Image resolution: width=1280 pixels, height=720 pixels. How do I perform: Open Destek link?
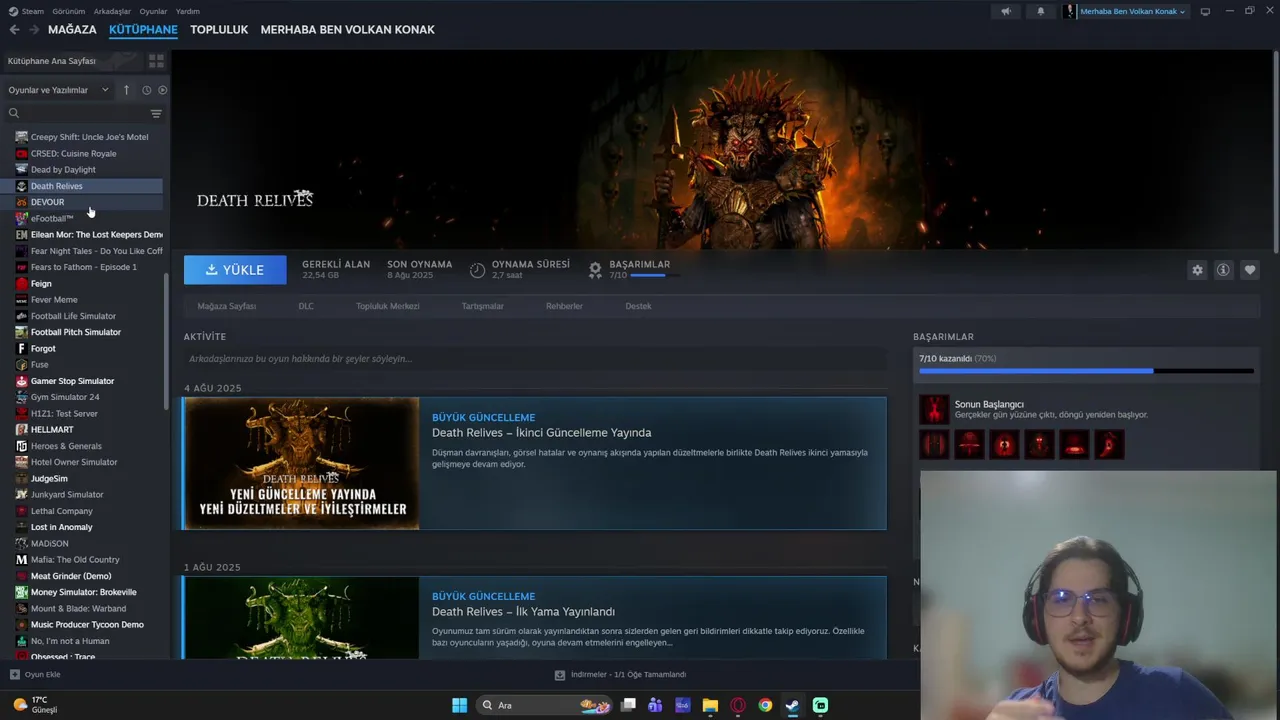(x=638, y=306)
